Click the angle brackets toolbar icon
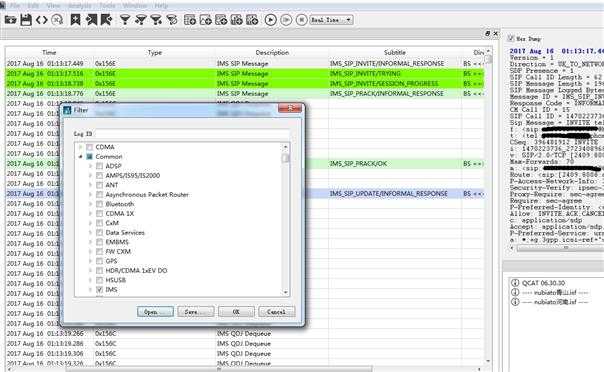The width and height of the screenshot is (604, 372). 42,20
